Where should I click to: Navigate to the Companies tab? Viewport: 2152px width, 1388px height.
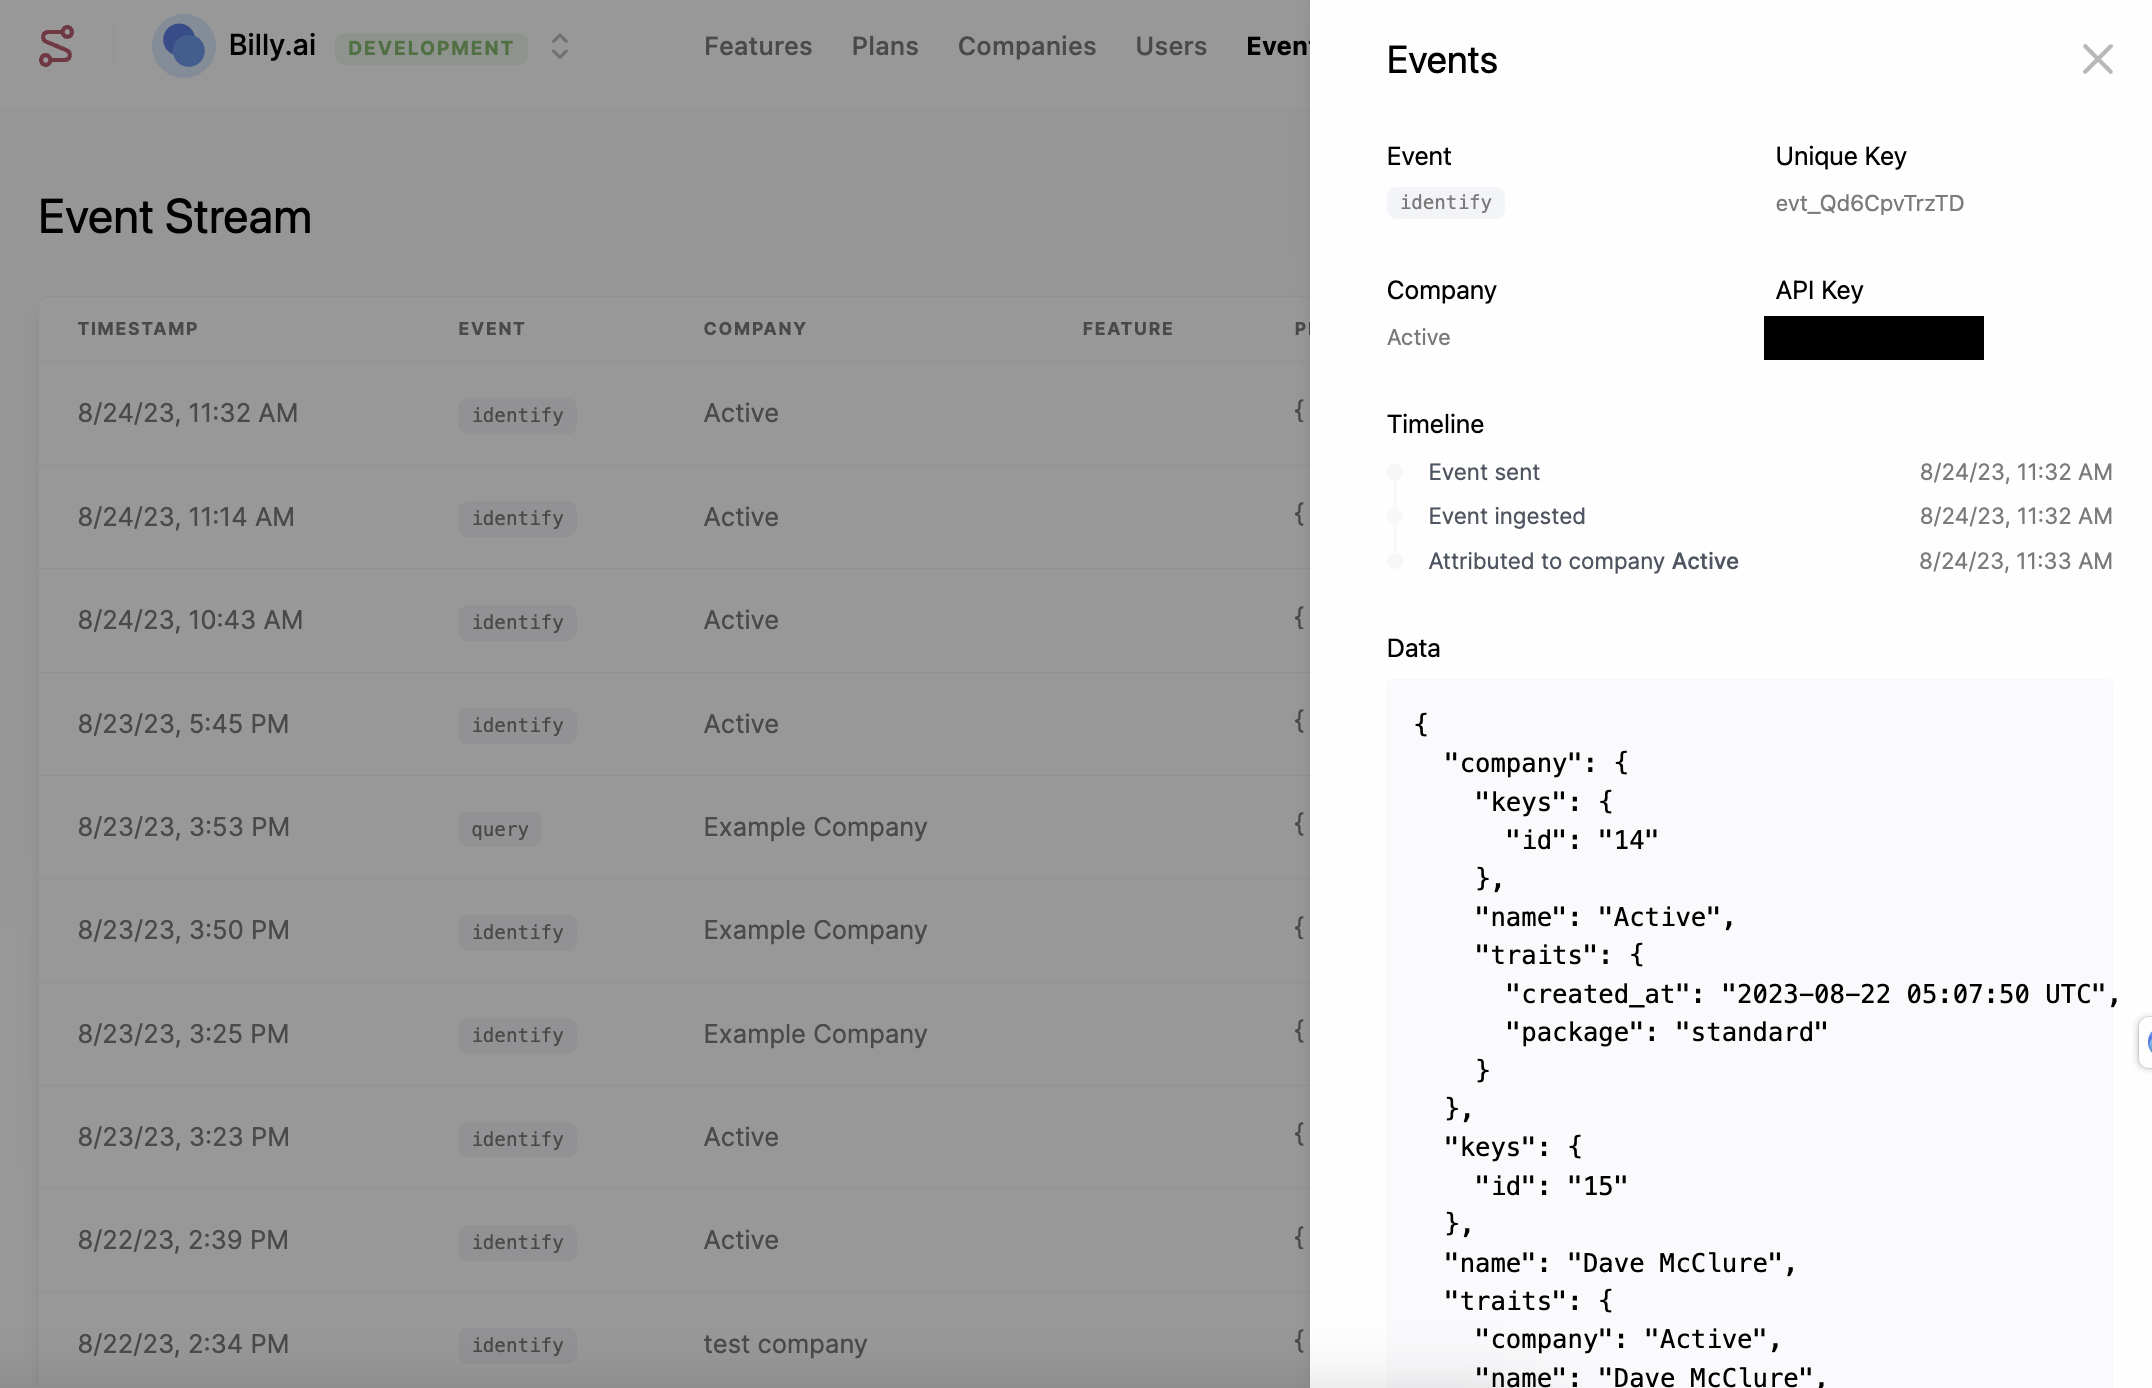pyautogui.click(x=1026, y=46)
